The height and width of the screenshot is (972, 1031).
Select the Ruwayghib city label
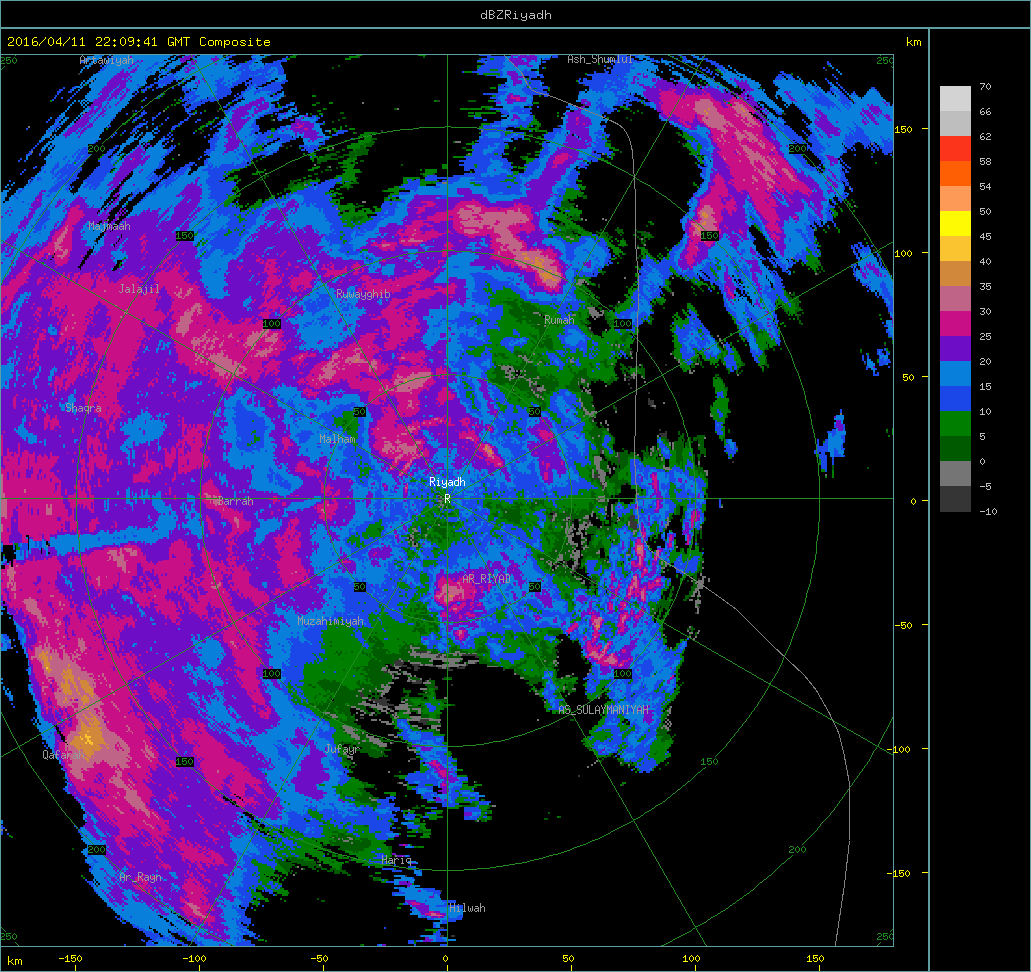coord(363,294)
